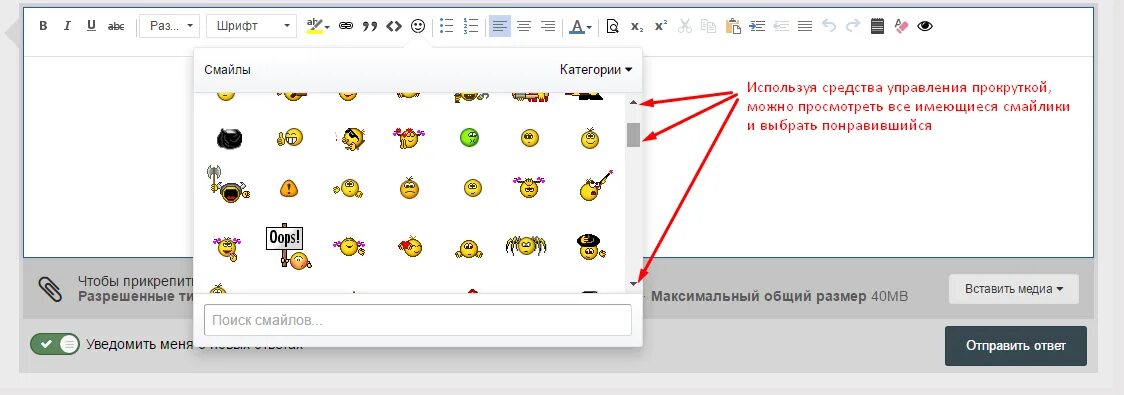Screen dimensions: 1124x395
Task: Open the 'Шрифт' font dropdown
Action: (251, 26)
